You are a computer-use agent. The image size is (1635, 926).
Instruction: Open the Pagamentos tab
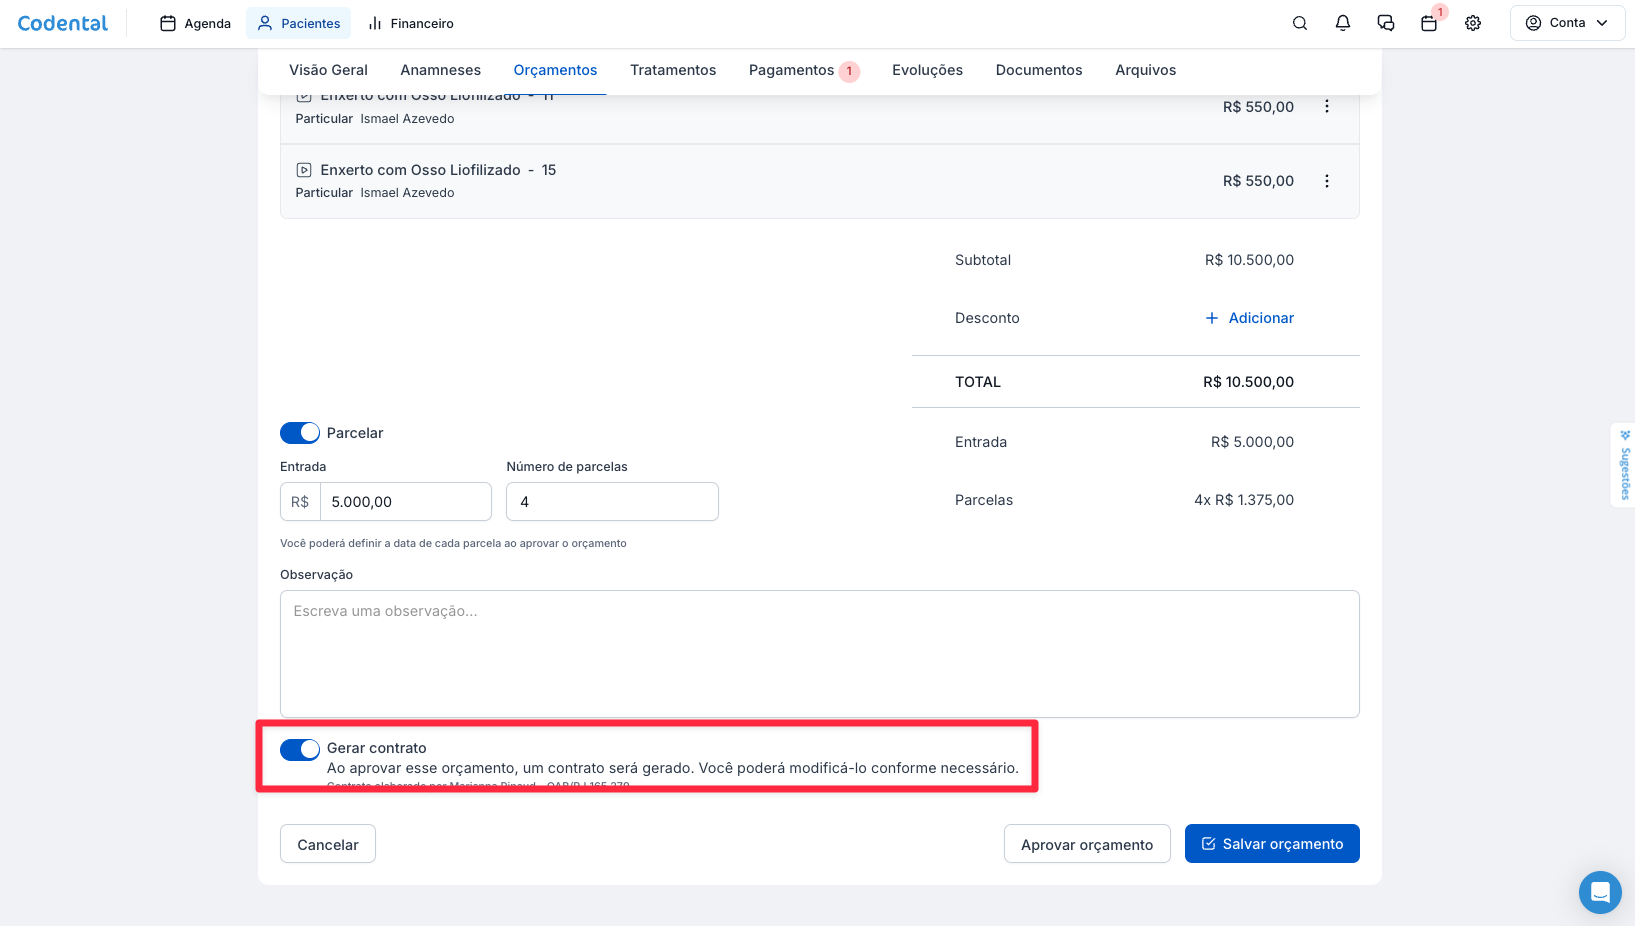791,70
